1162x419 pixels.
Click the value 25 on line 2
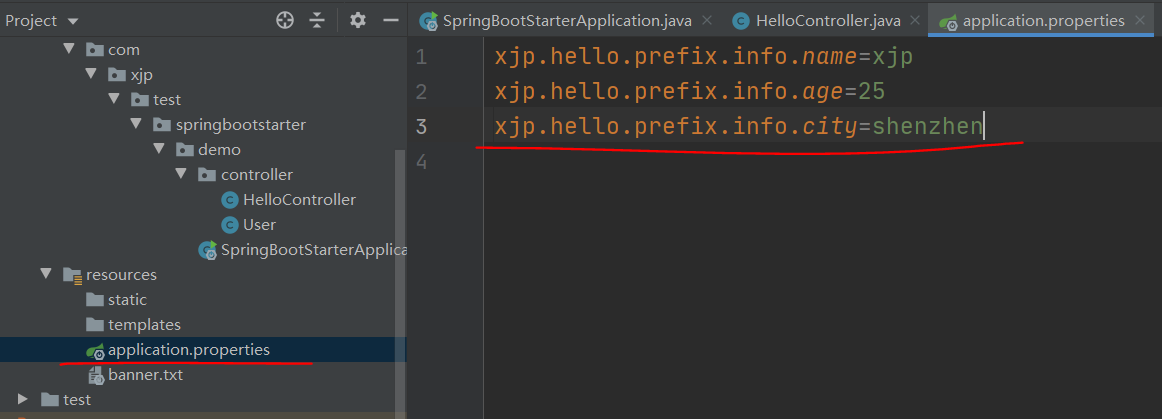coord(872,92)
